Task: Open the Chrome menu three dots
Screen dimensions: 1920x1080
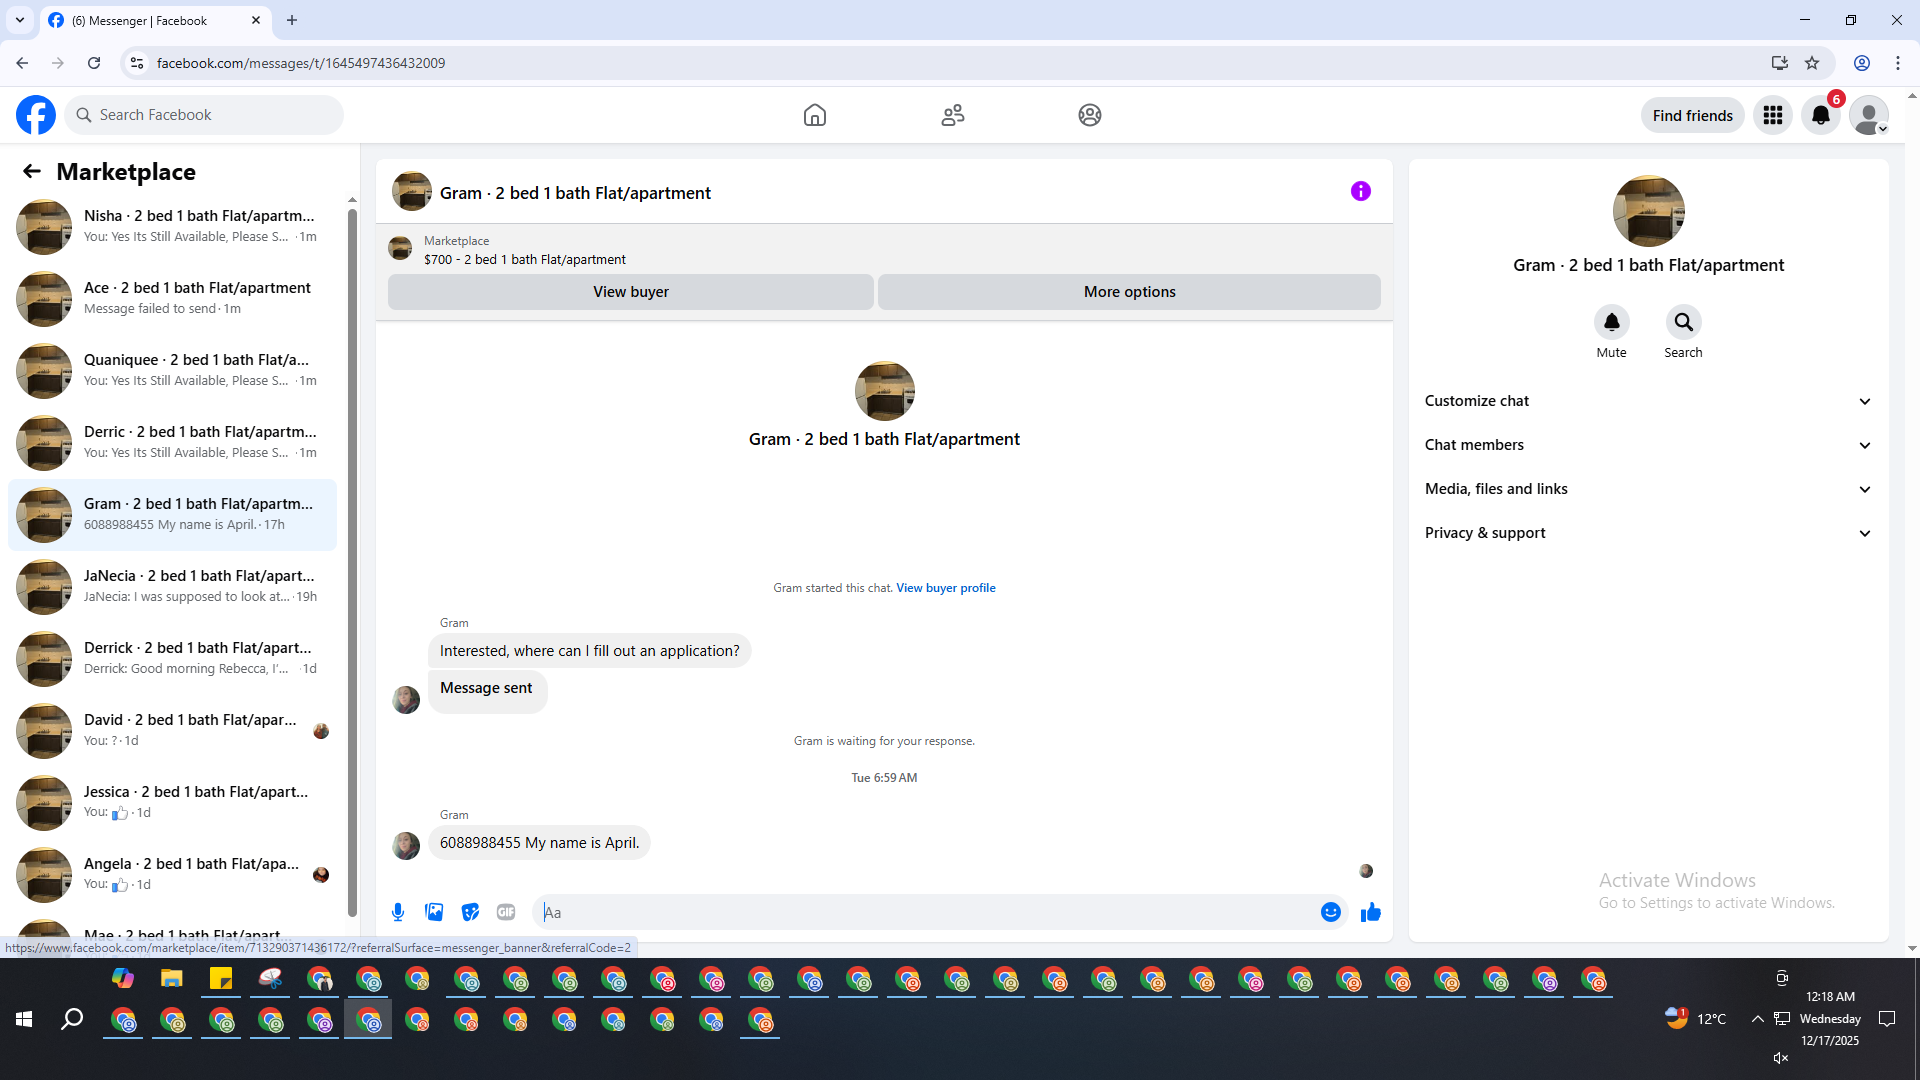Action: click(x=1898, y=63)
